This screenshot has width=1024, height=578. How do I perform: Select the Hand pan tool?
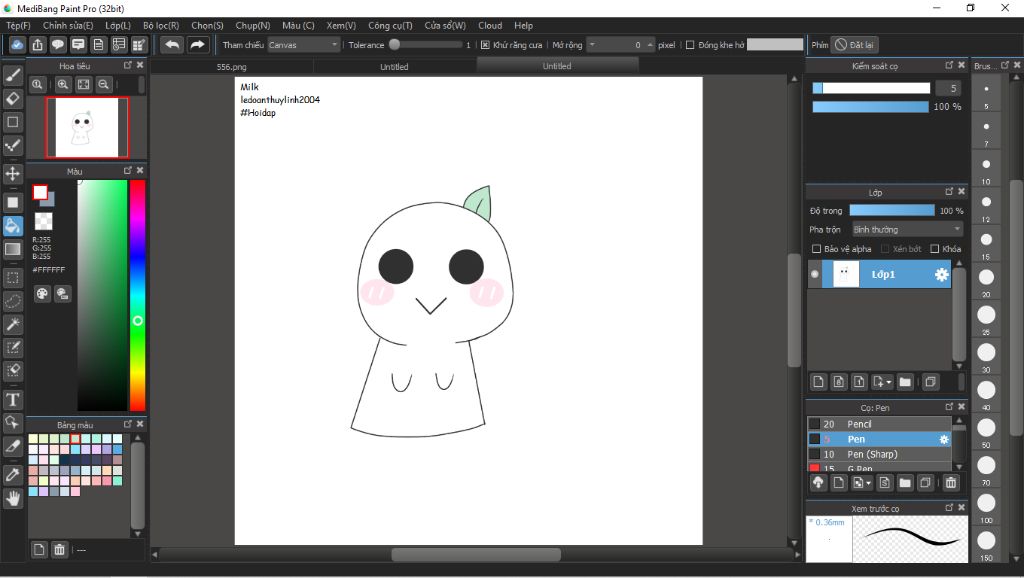(x=12, y=499)
